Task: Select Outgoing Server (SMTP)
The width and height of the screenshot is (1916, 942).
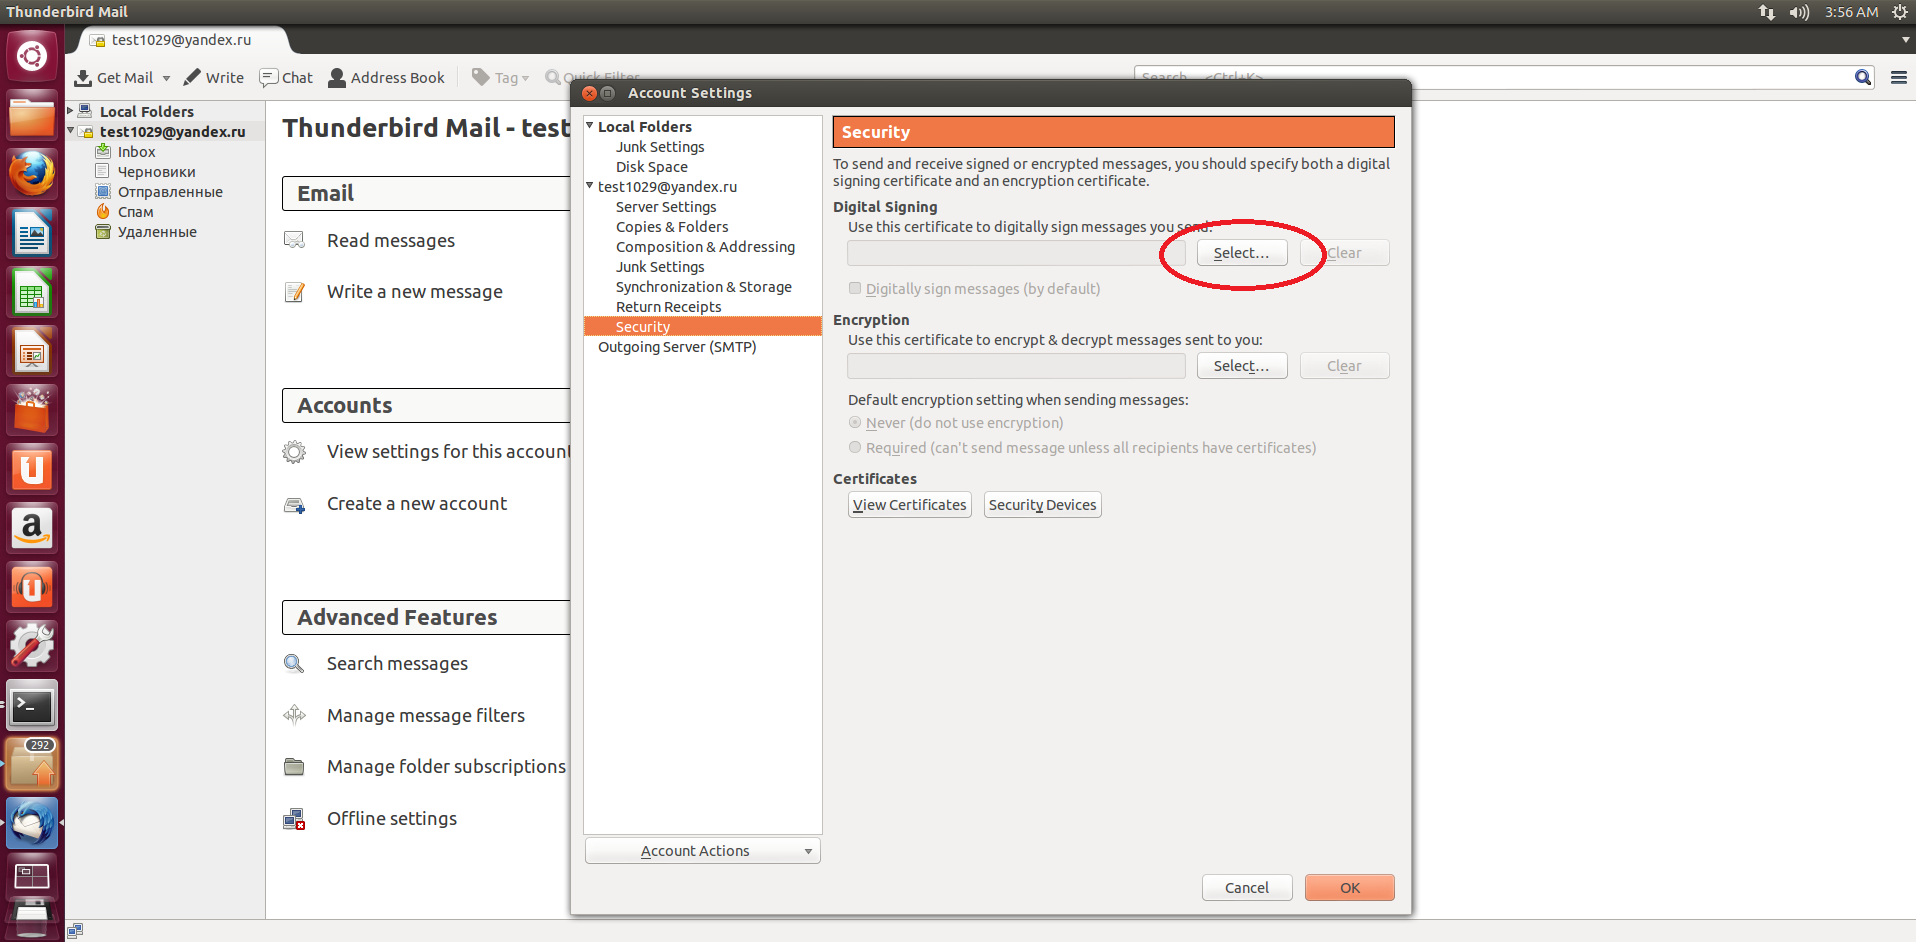Action: 677,347
